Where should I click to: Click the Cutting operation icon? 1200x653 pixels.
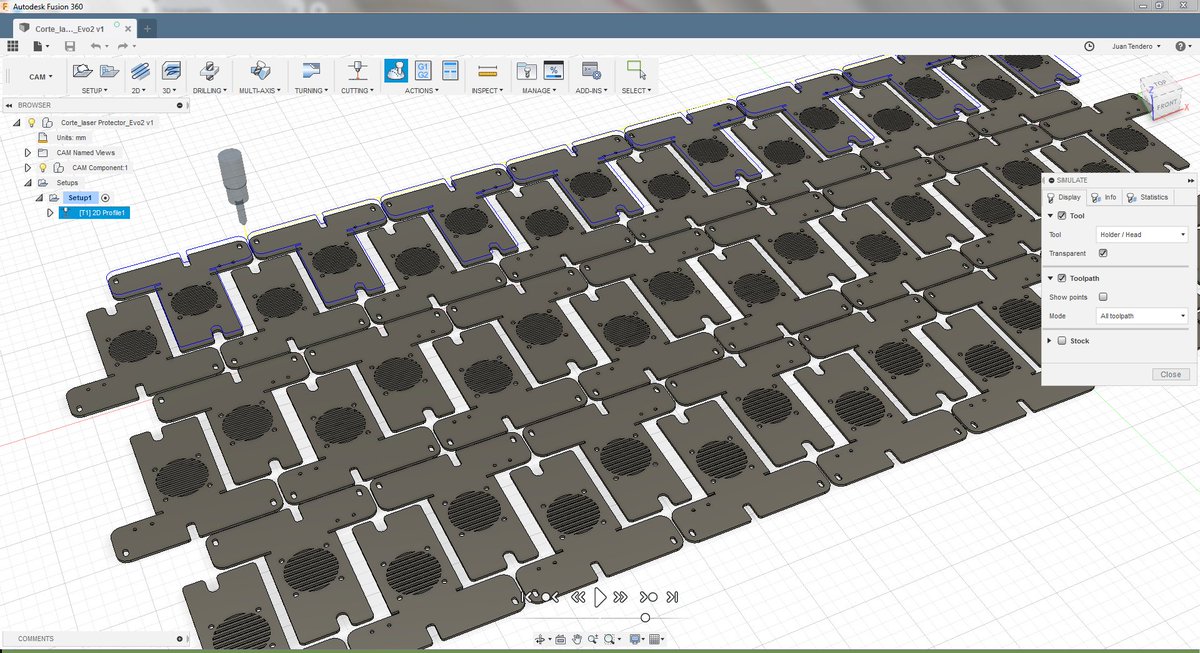tap(356, 71)
